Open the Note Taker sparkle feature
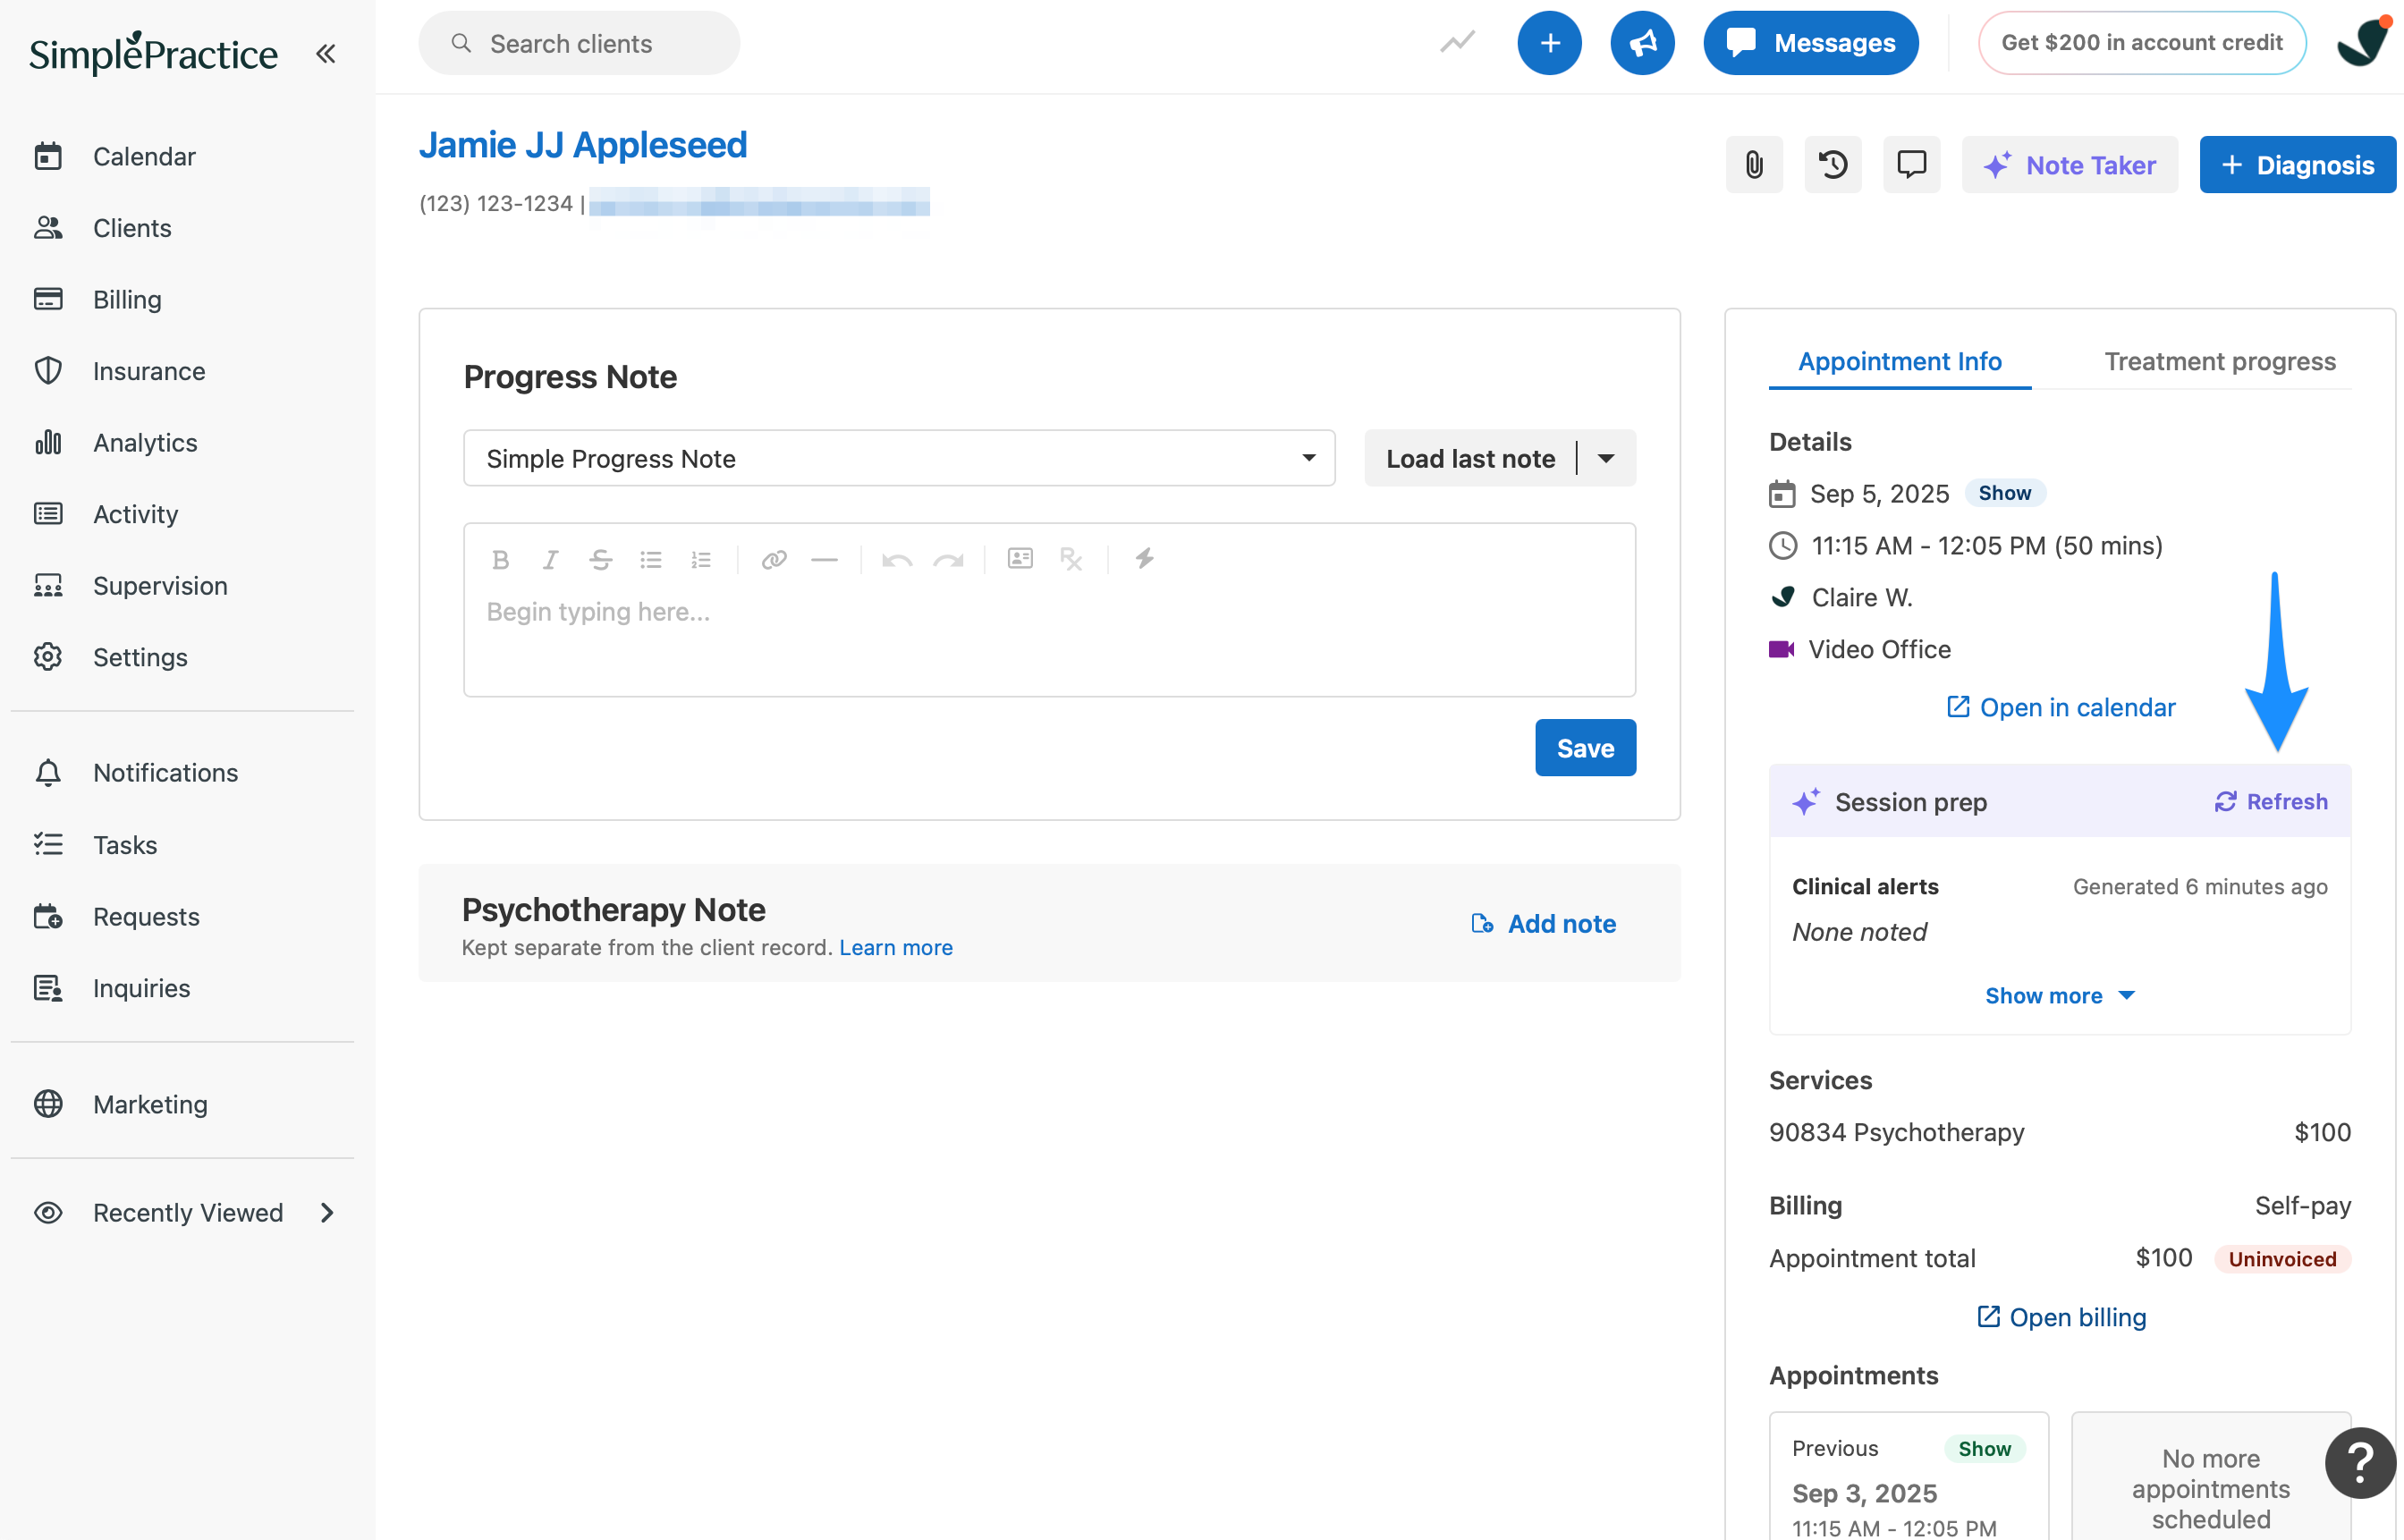Viewport: 2404px width, 1540px height. (2069, 164)
